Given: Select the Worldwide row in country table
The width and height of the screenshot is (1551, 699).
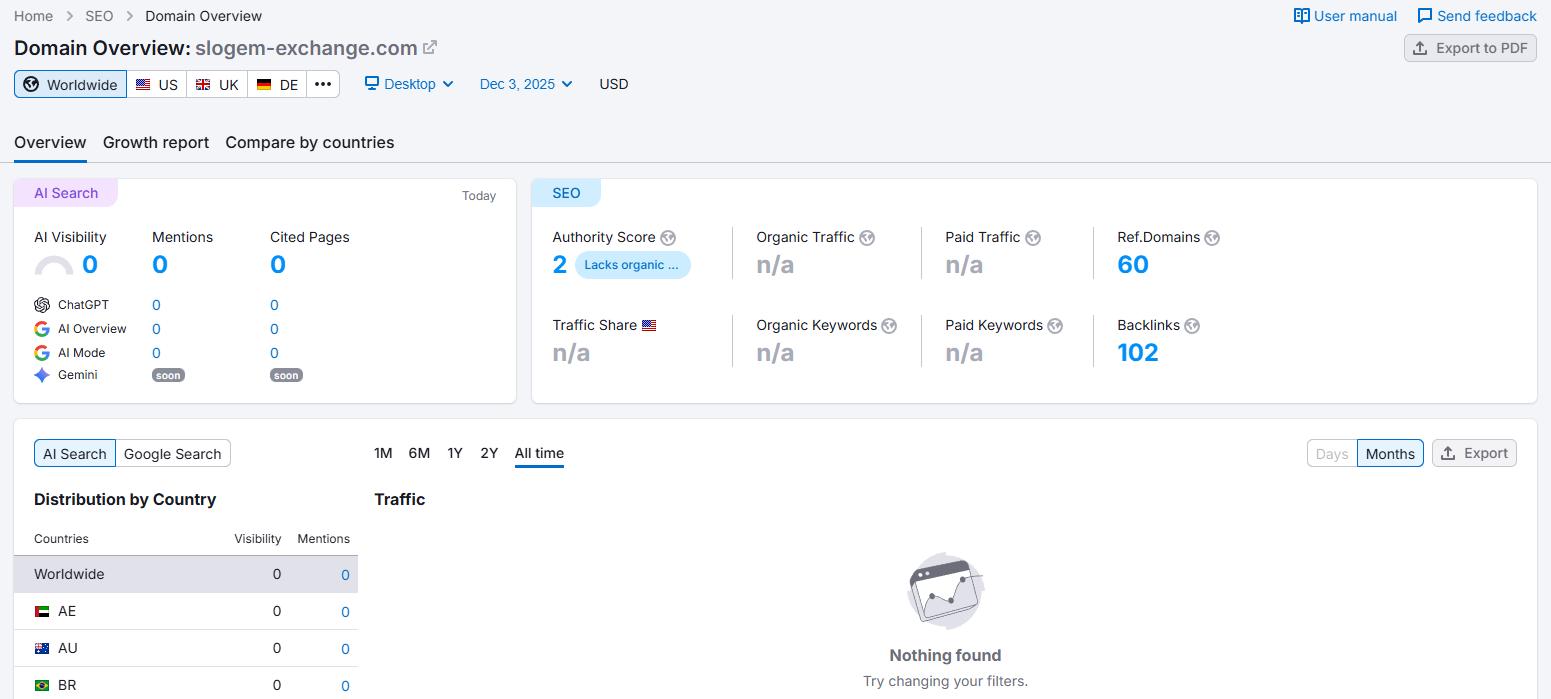Looking at the screenshot, I should pyautogui.click(x=186, y=574).
